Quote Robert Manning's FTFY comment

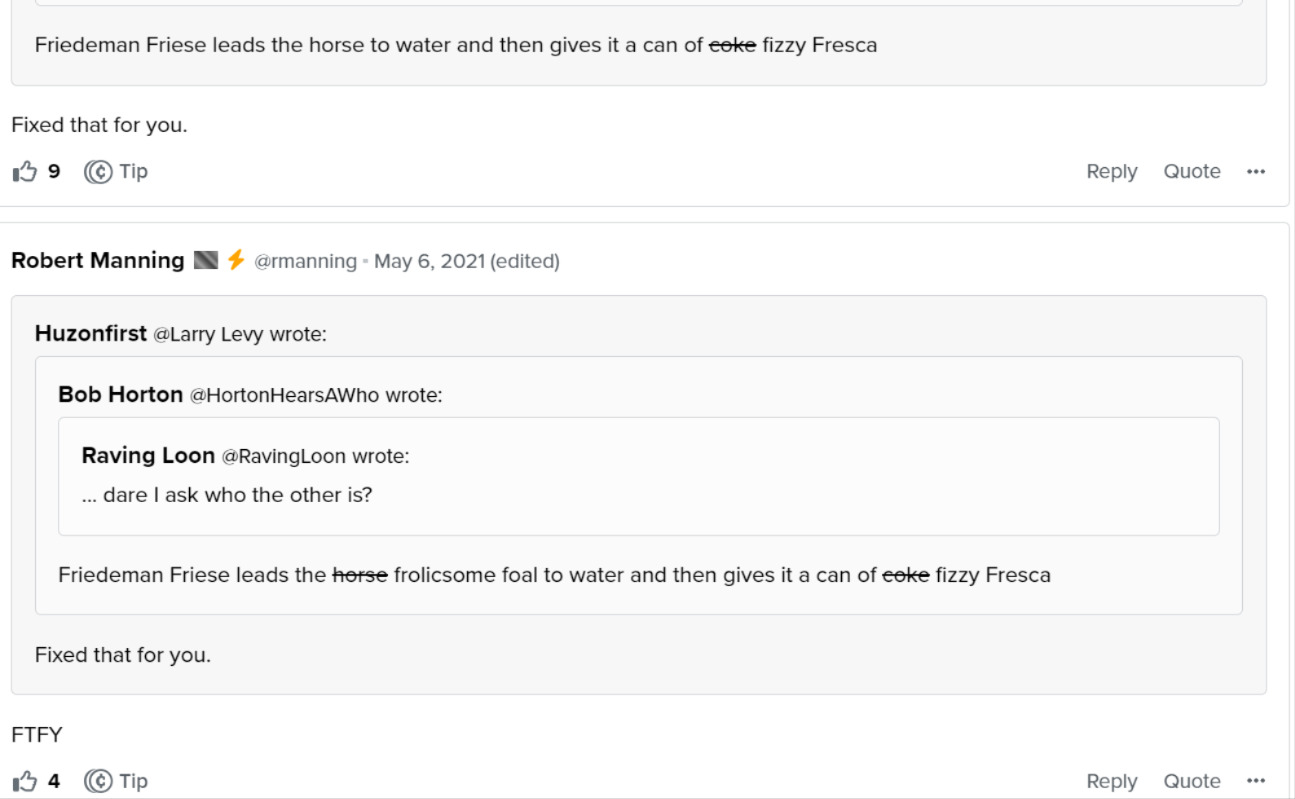(1192, 781)
